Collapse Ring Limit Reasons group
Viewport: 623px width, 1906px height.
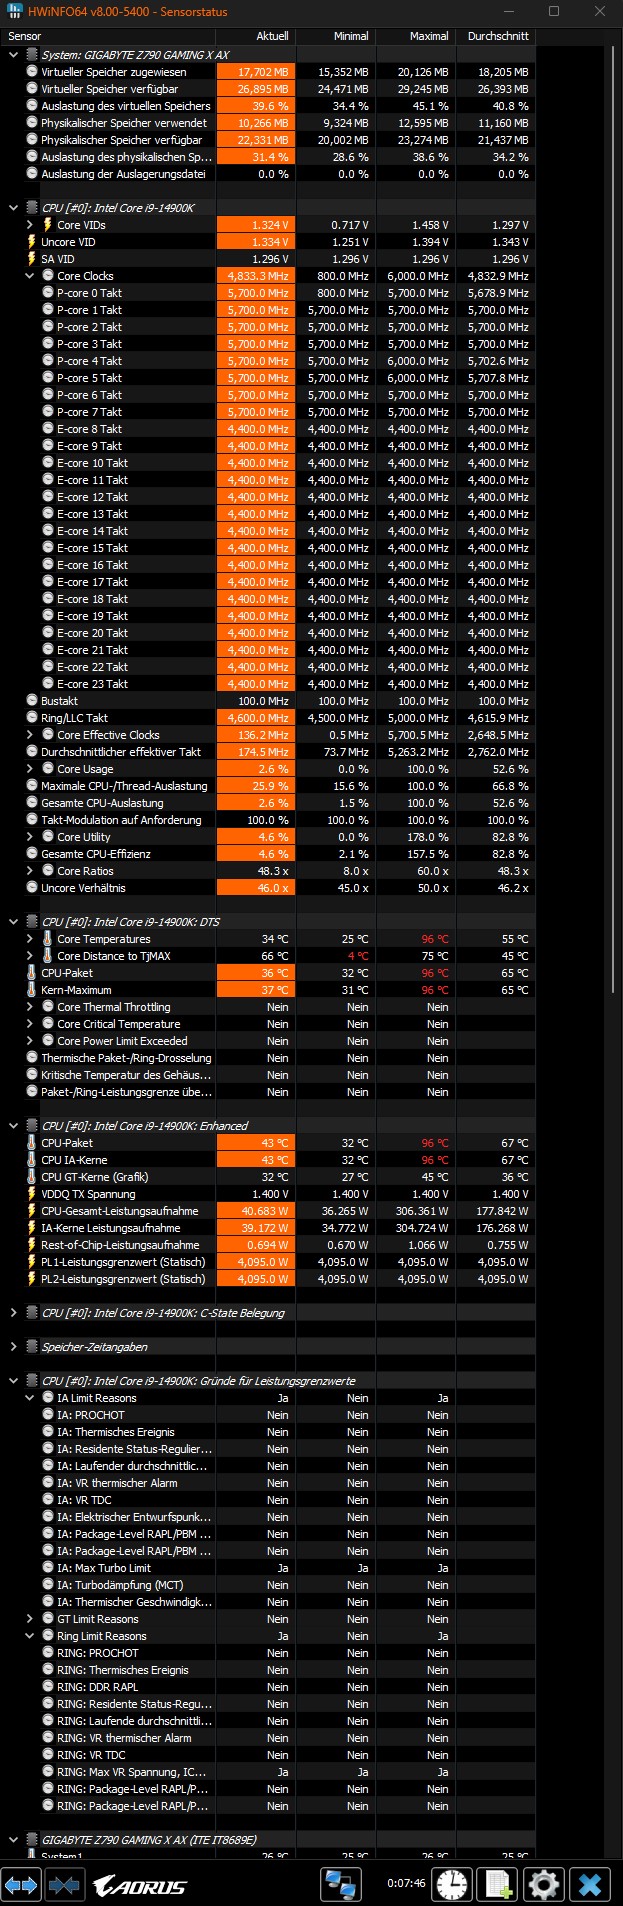(29, 1636)
